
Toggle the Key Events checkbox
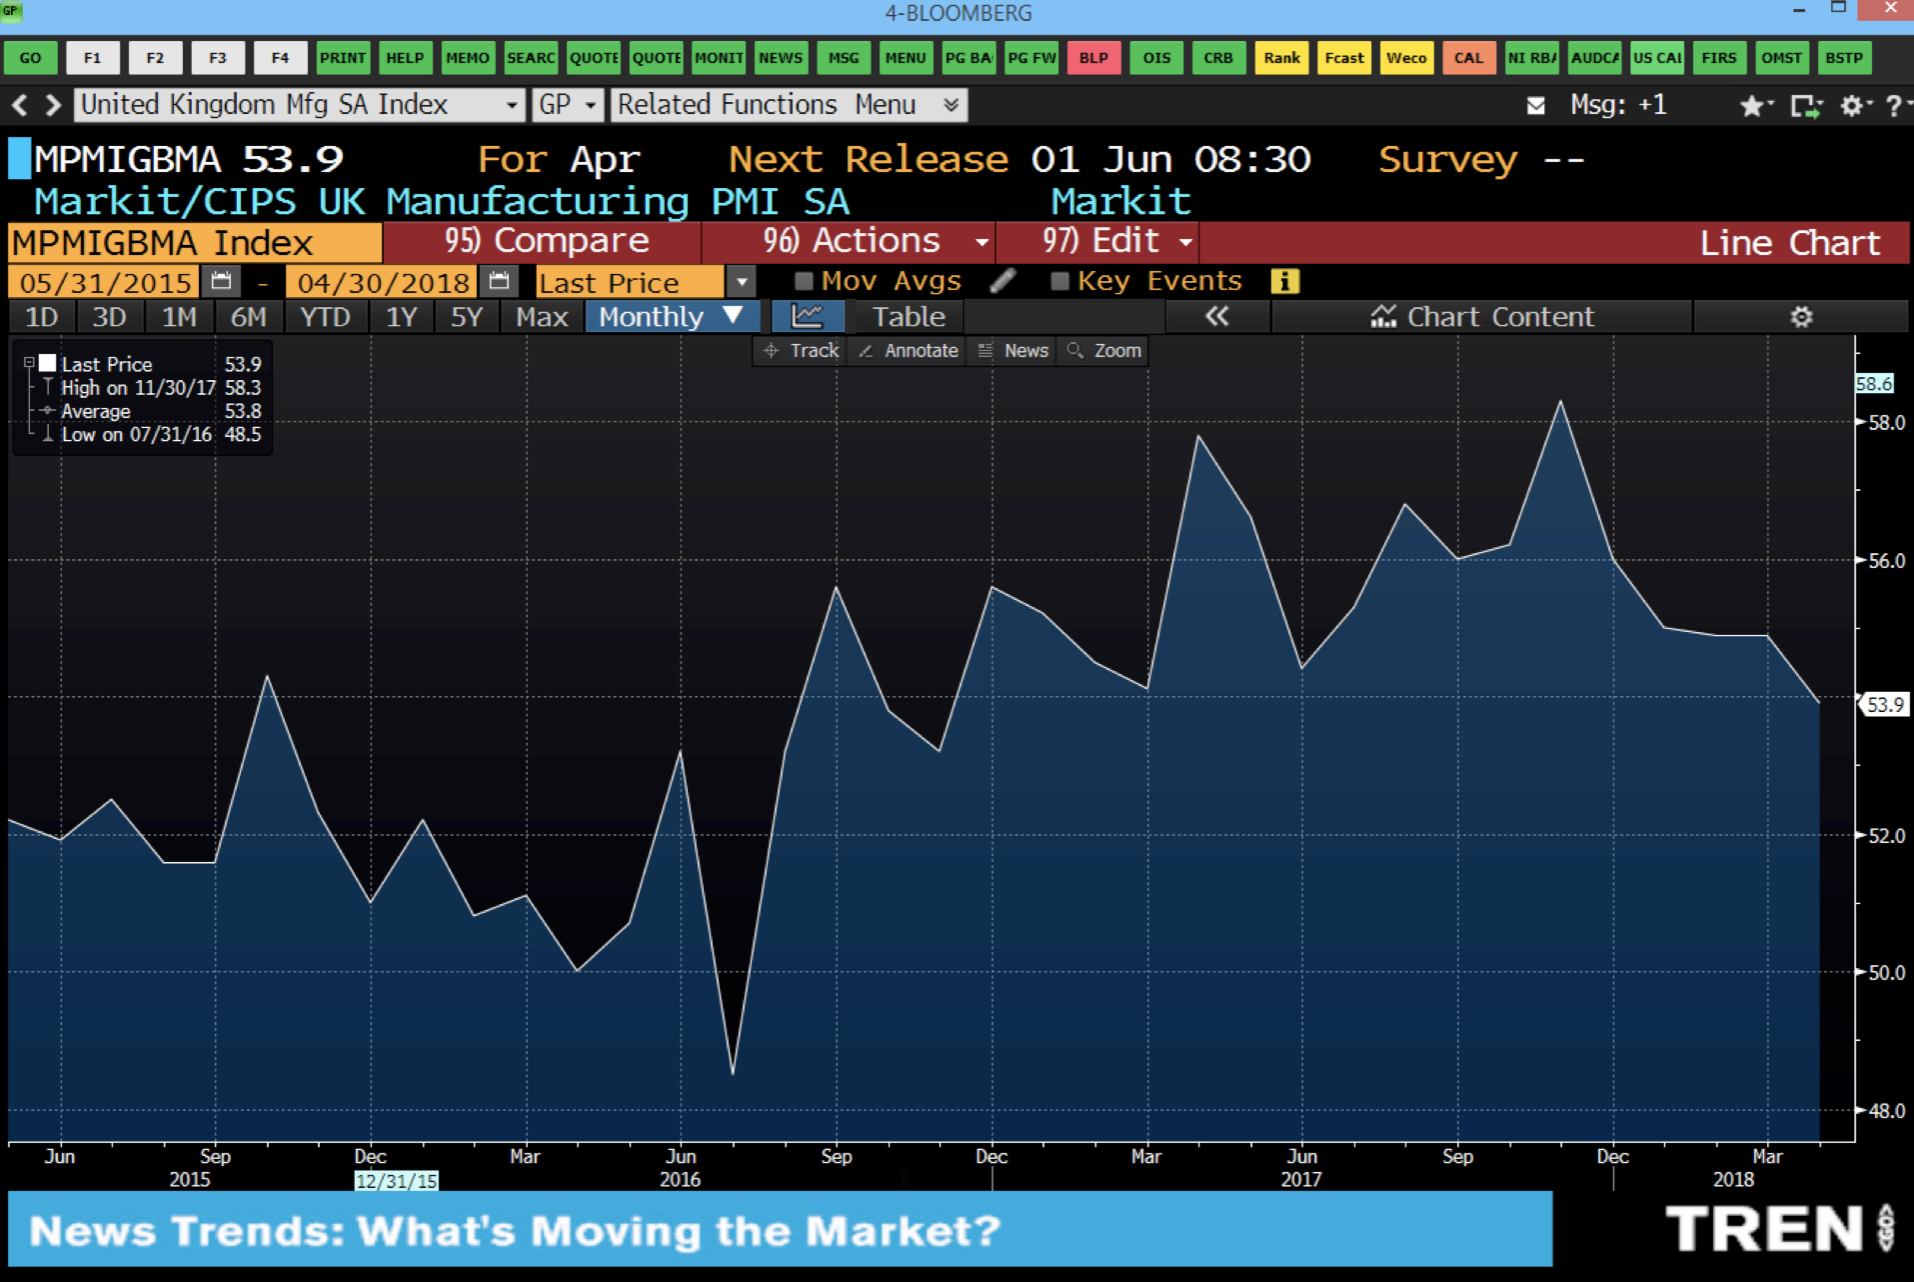coord(1060,281)
